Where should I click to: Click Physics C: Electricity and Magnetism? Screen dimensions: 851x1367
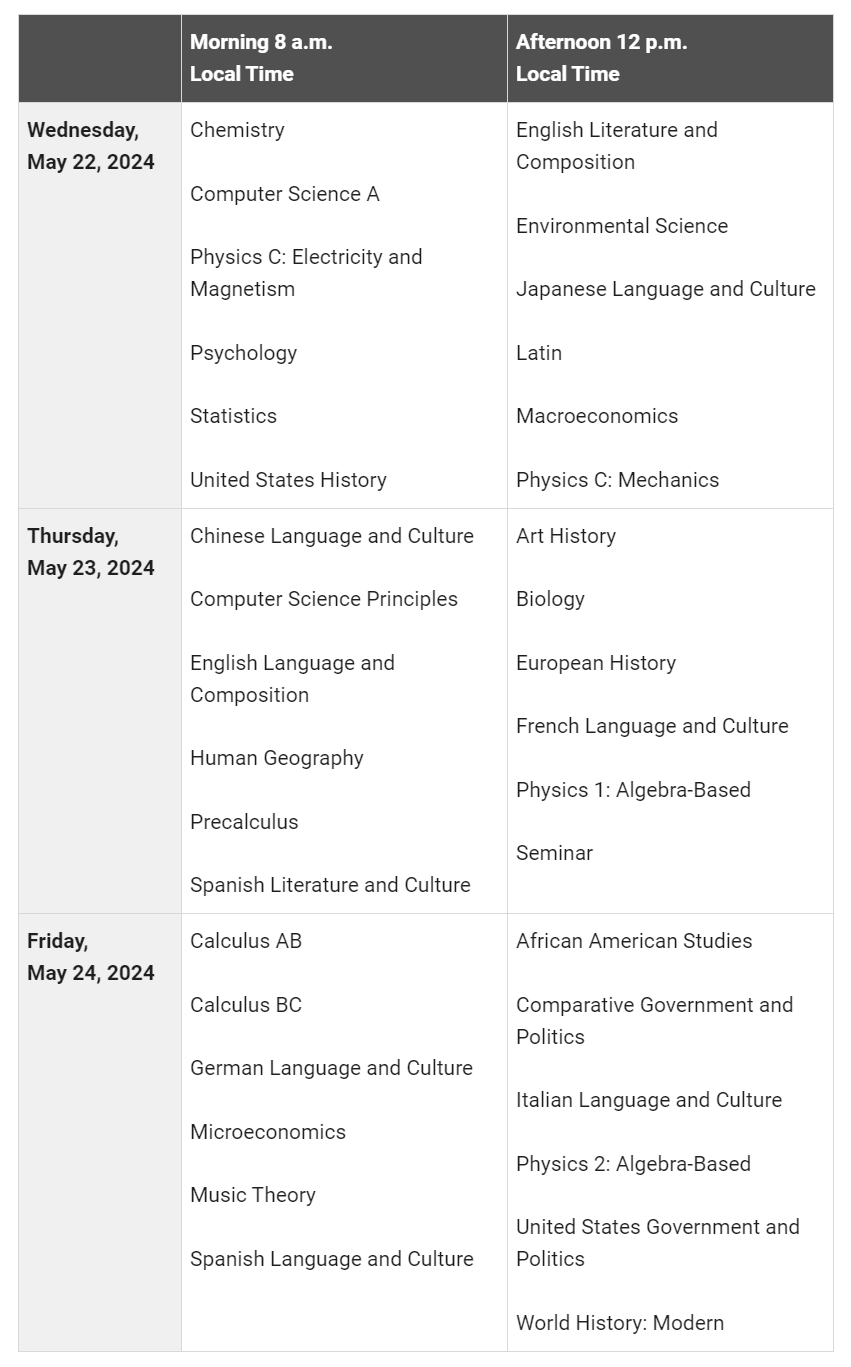306,273
